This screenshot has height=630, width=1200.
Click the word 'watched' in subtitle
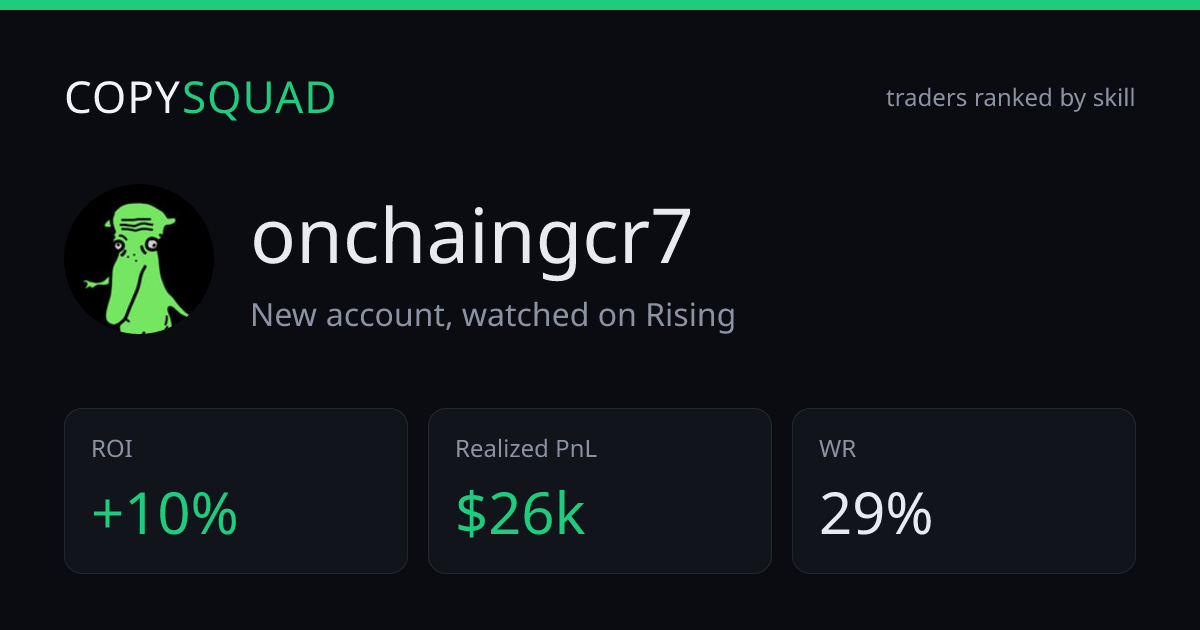point(525,315)
